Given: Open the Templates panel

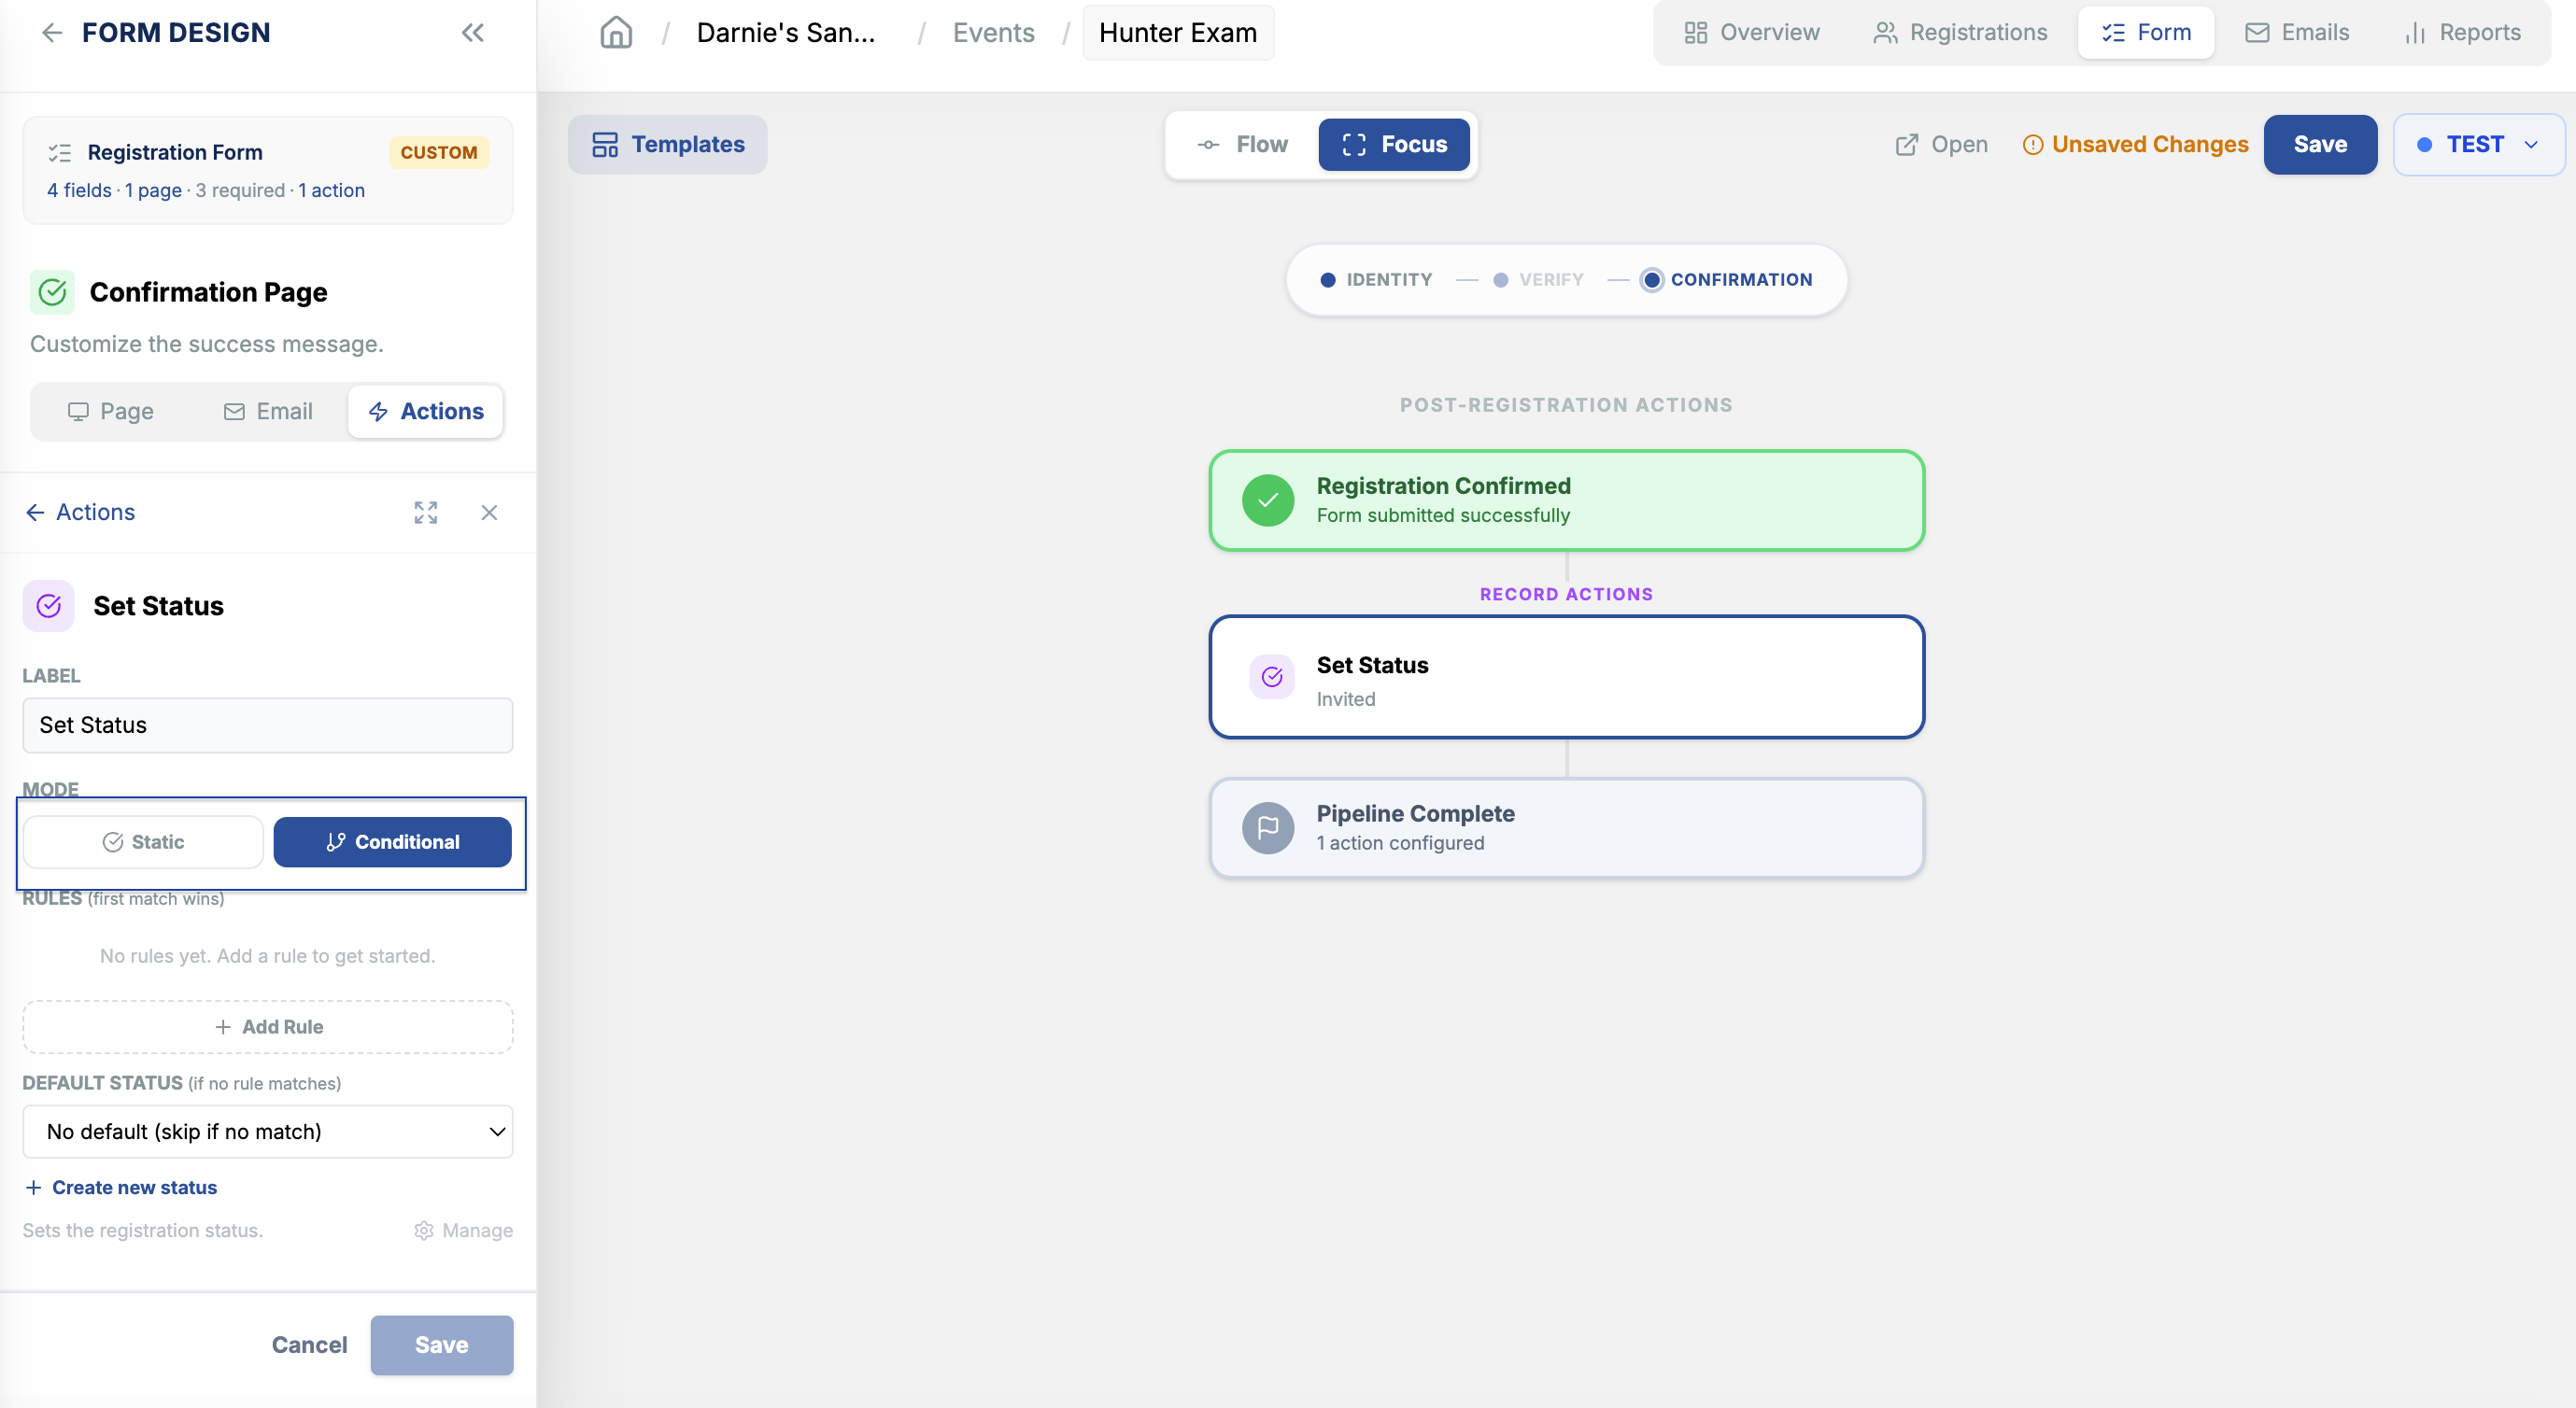Looking at the screenshot, I should click(668, 144).
